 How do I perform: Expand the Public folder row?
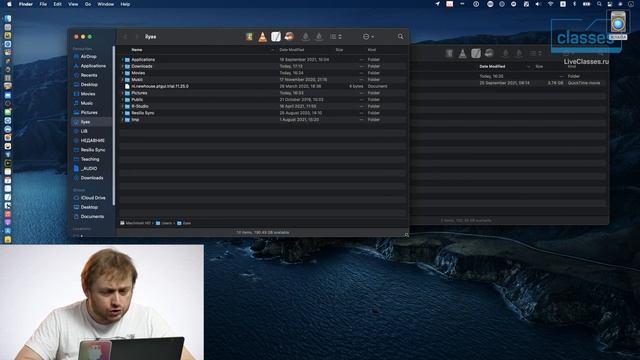(x=122, y=100)
